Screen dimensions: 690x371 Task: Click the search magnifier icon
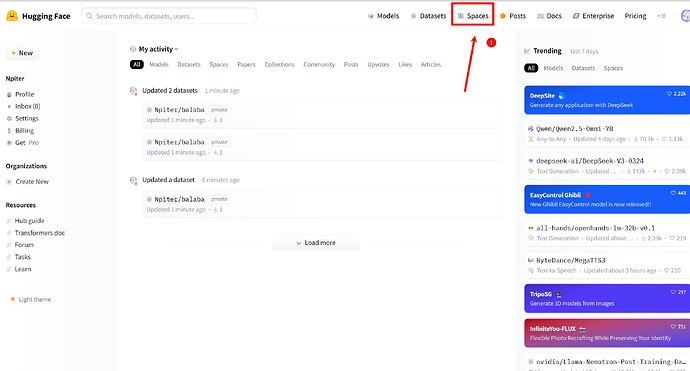pos(89,16)
